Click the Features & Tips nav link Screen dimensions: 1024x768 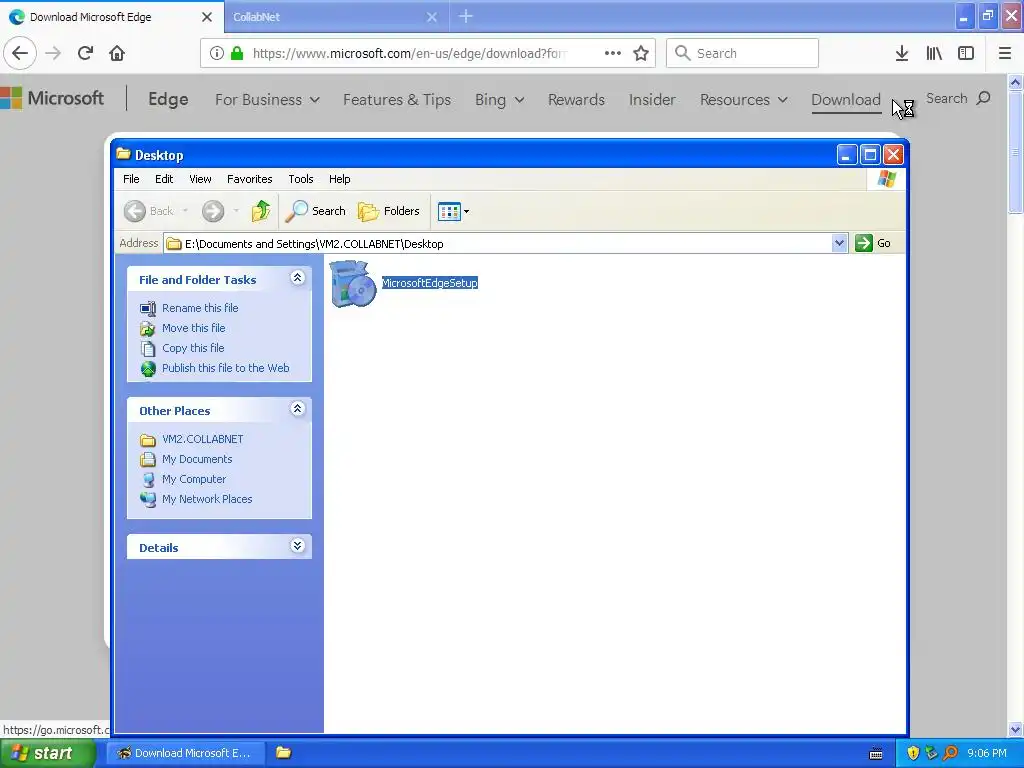click(x=397, y=100)
